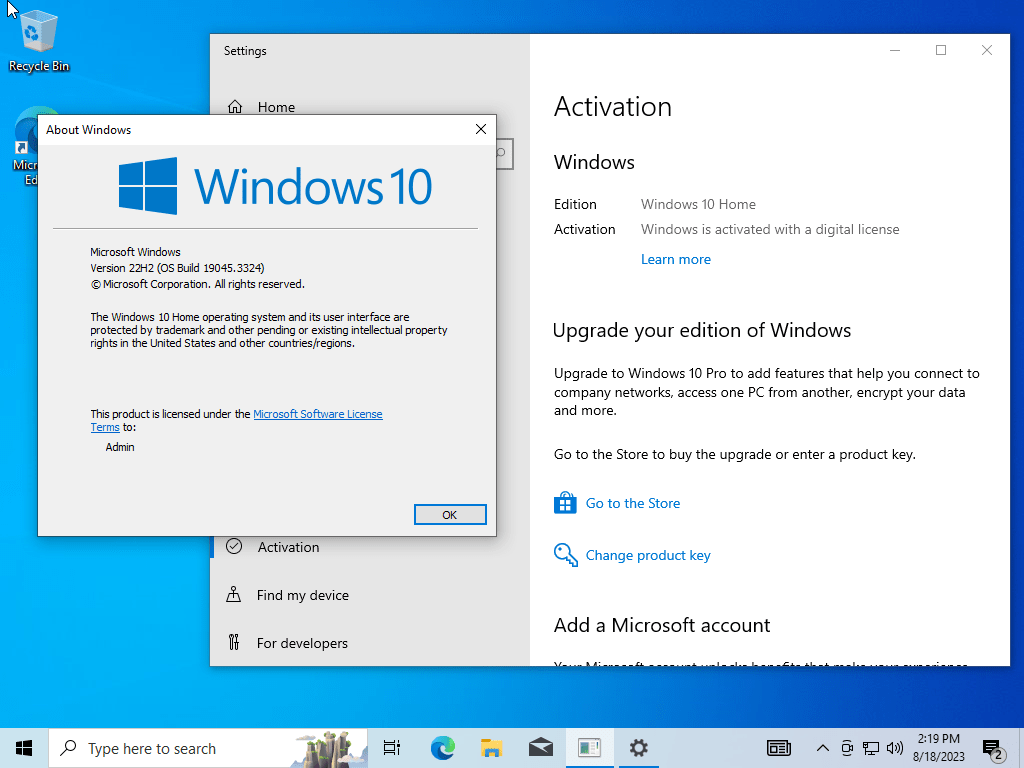Click the For developers tools icon
1024x768 pixels.
234,643
